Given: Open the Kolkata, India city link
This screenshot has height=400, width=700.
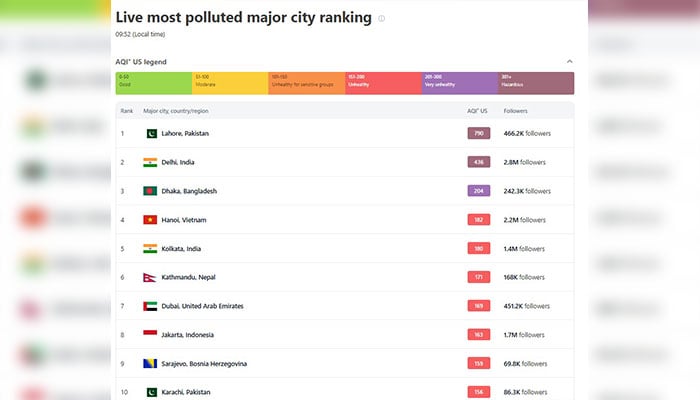Looking at the screenshot, I should coord(182,248).
